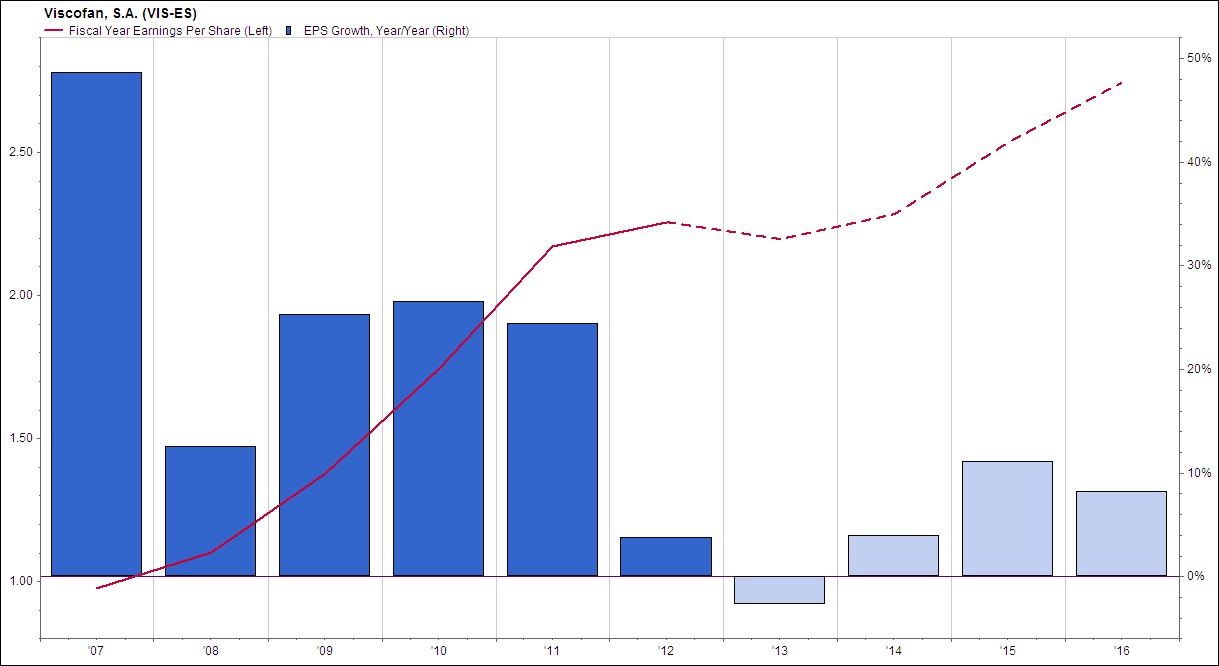
Task: Click the '08 x-axis label
Action: (210, 651)
